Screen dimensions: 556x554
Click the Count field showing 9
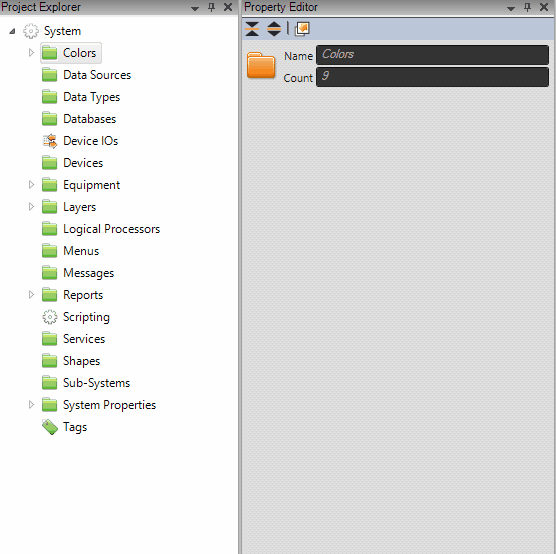coord(432,77)
